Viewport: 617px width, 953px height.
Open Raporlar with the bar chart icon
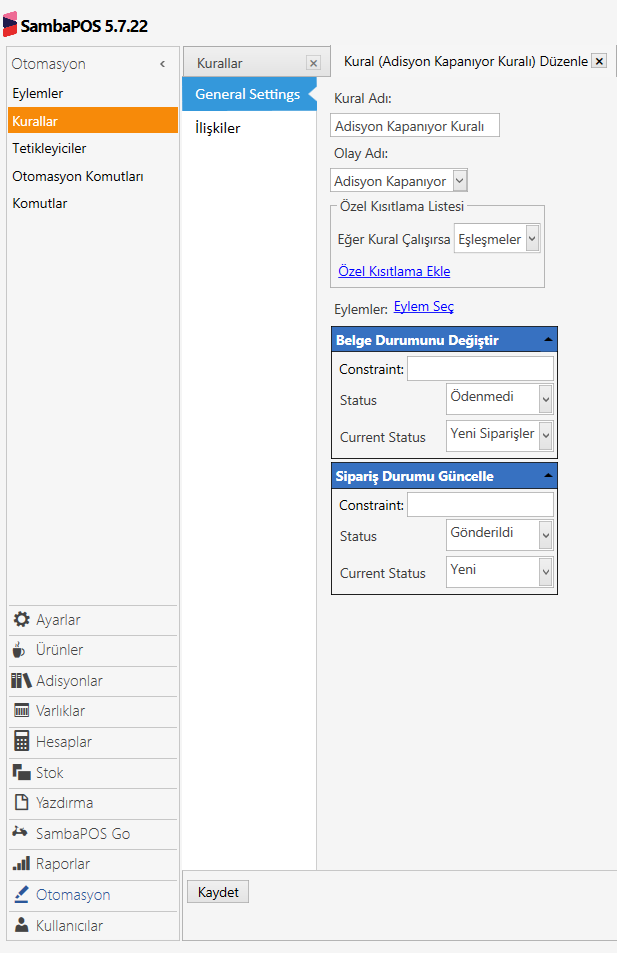(x=21, y=864)
